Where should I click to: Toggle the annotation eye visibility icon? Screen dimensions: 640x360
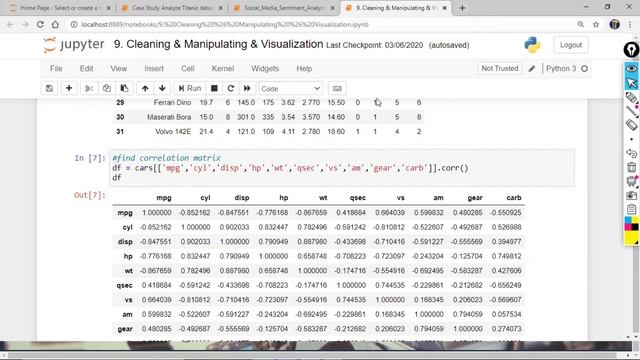(x=631, y=68)
